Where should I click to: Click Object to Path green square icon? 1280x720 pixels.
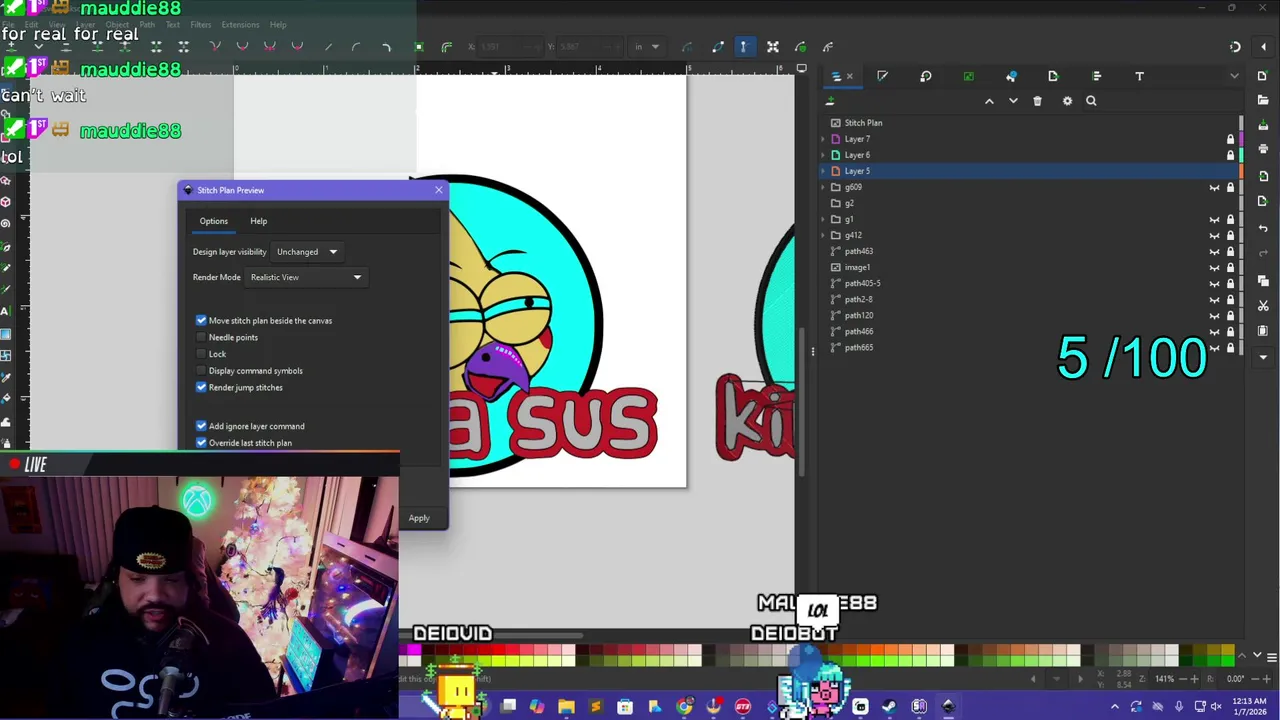point(419,47)
